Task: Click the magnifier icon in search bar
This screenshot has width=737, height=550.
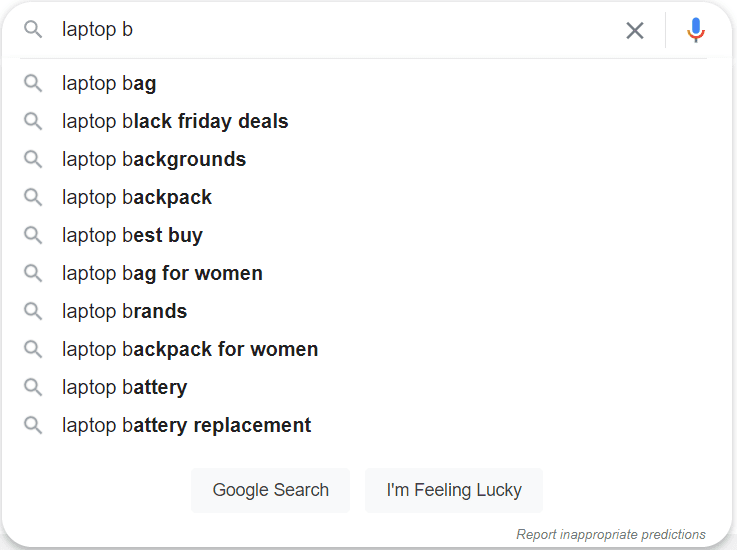Action: click(x=33, y=30)
